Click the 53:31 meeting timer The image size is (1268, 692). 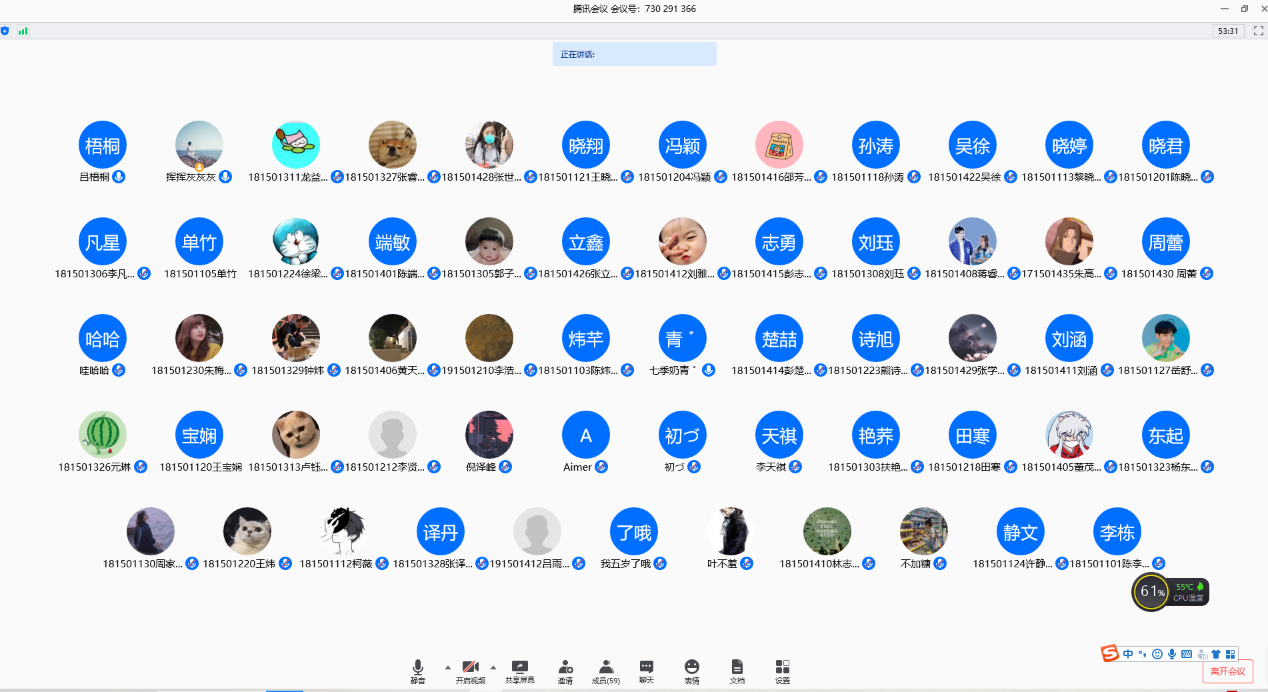pyautogui.click(x=1228, y=31)
